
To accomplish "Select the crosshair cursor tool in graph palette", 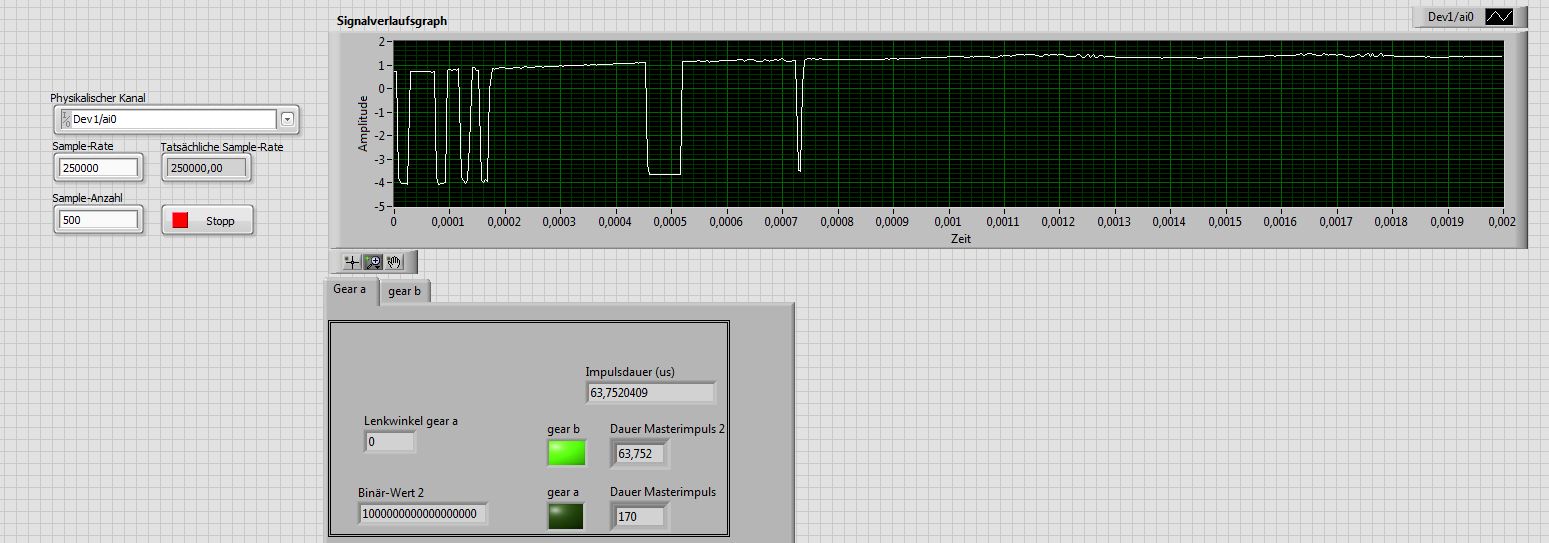I will pyautogui.click(x=351, y=262).
